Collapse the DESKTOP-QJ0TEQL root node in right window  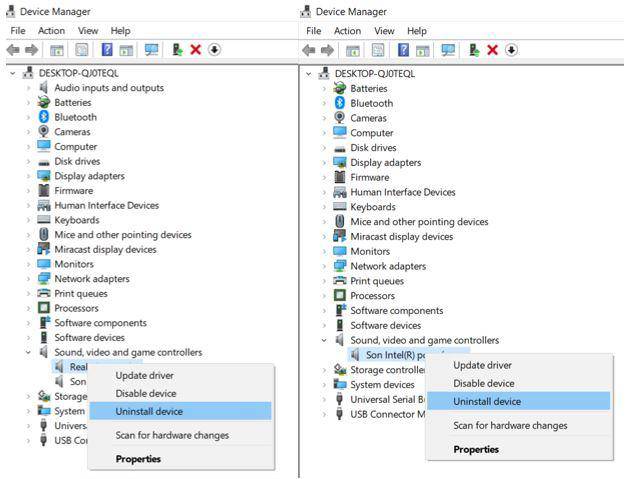[309, 74]
